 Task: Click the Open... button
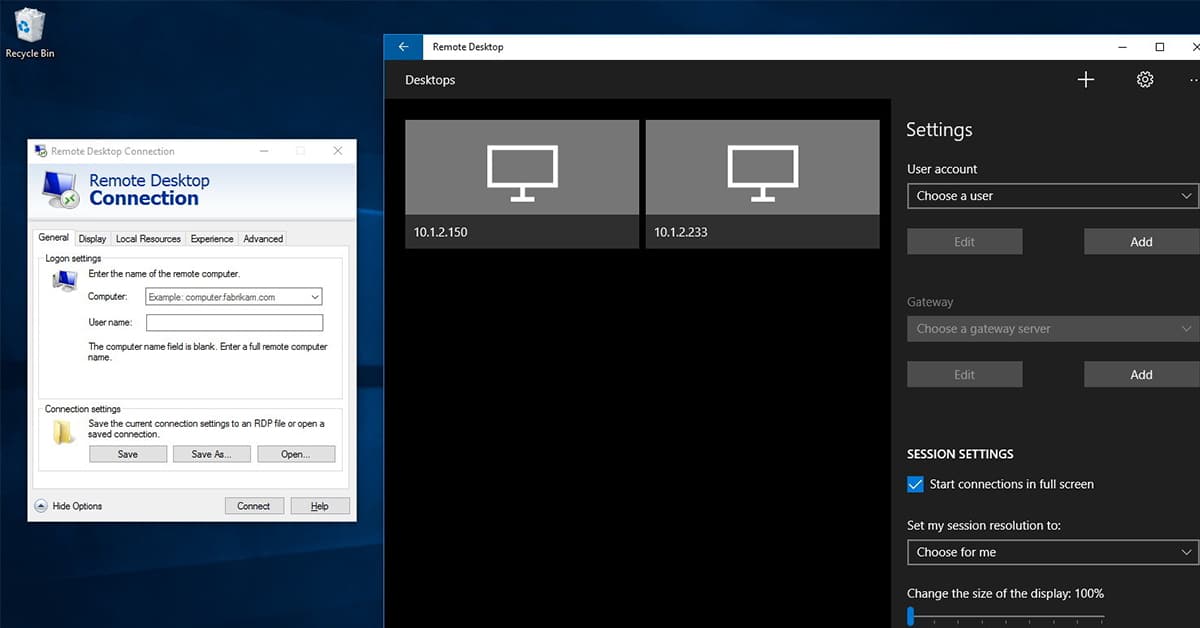[x=295, y=454]
